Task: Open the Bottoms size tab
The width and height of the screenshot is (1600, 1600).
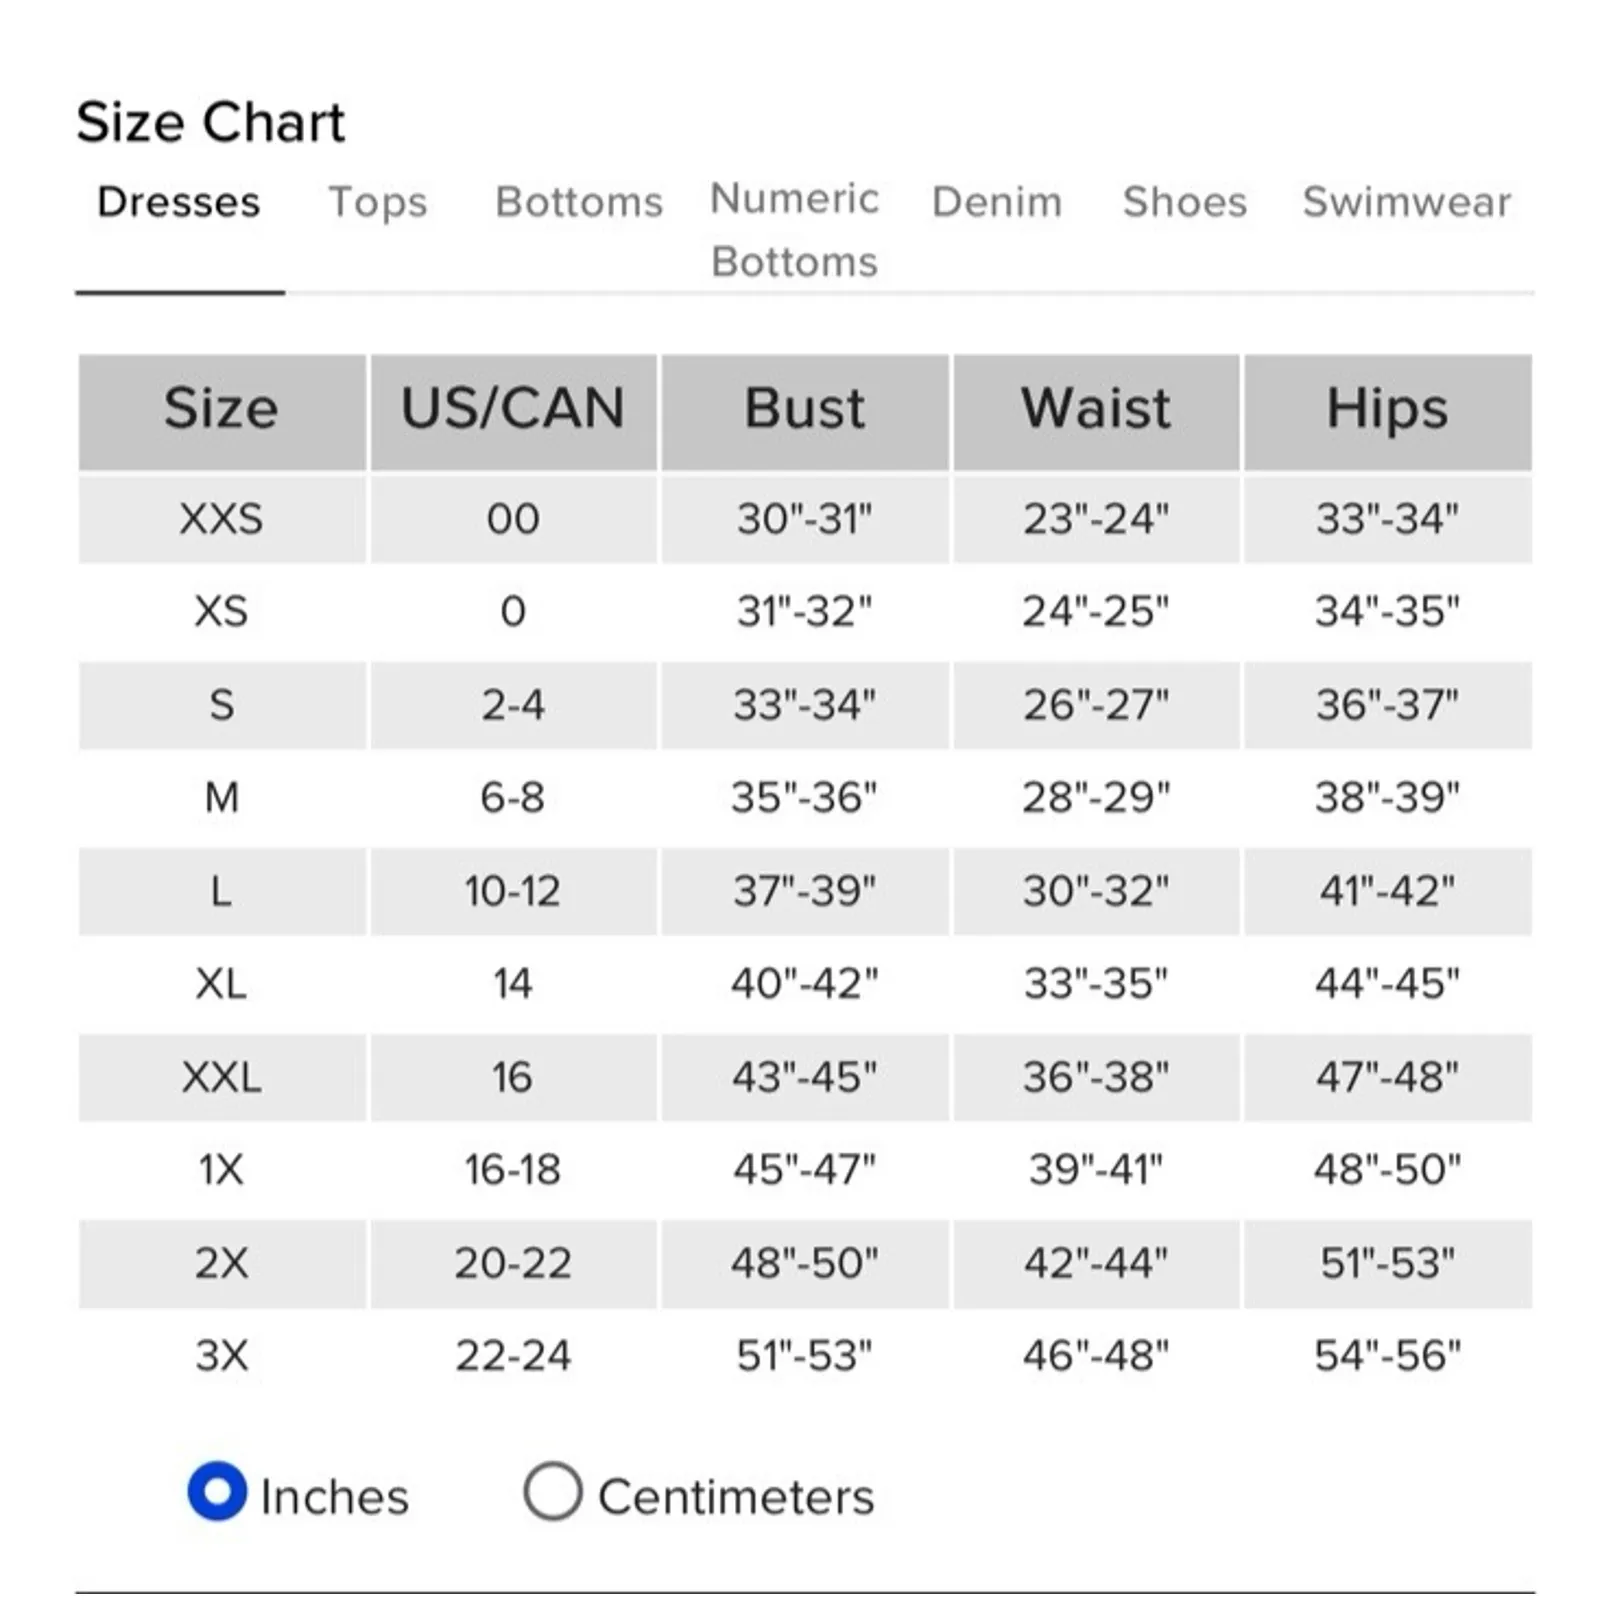Action: pos(579,202)
